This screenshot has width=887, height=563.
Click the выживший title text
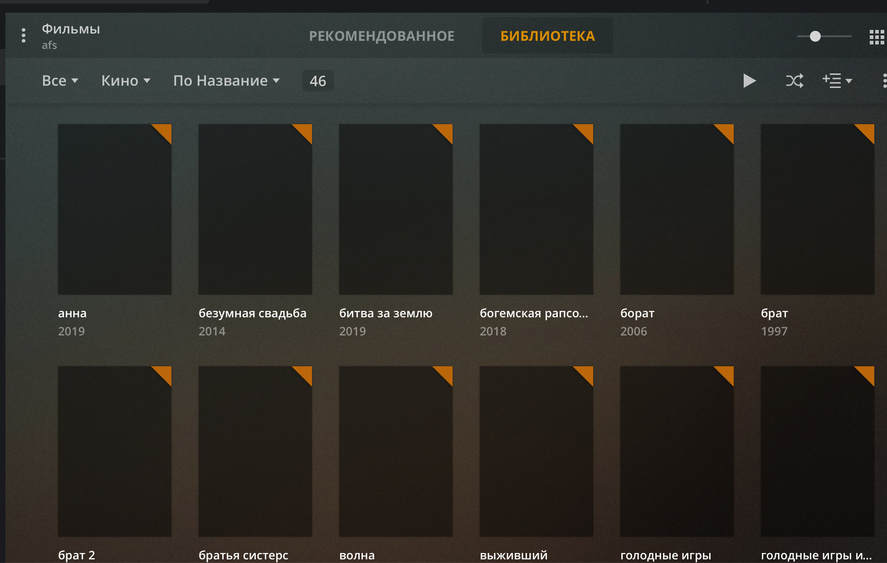513,555
